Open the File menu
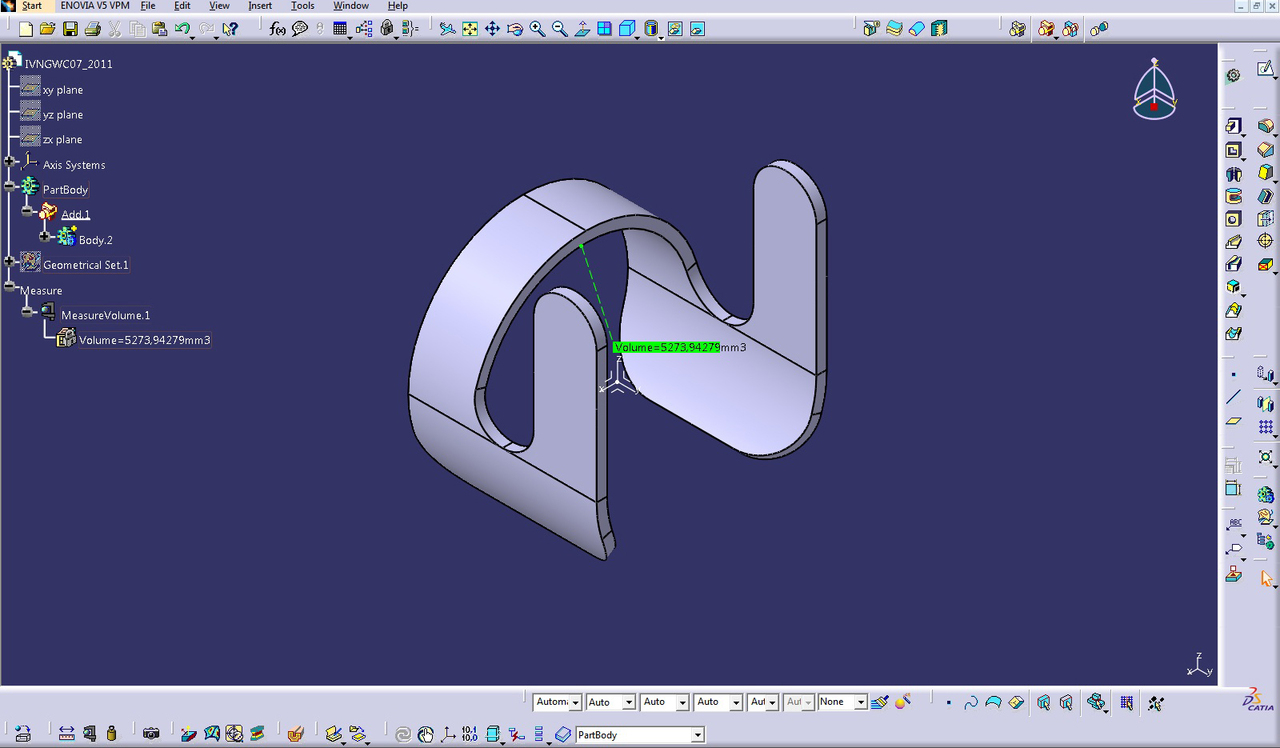This screenshot has width=1280, height=748. (148, 6)
